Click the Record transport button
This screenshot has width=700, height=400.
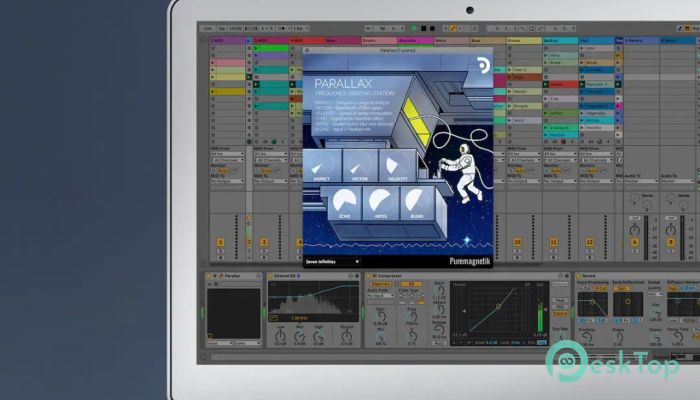432,29
